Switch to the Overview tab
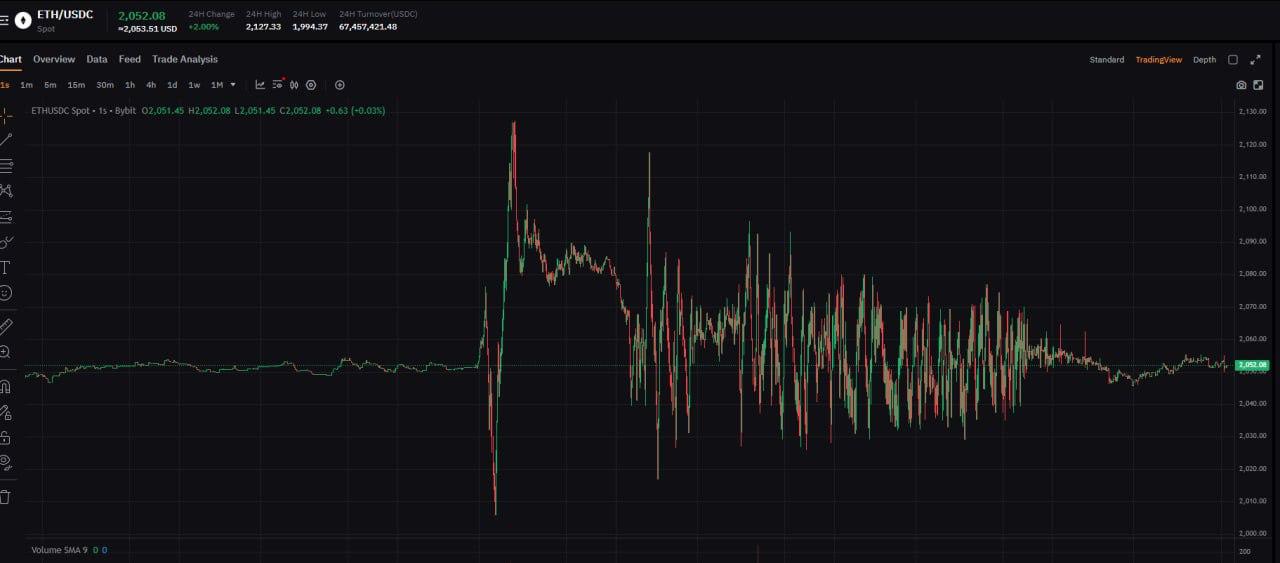This screenshot has height=563, width=1280. 54,59
